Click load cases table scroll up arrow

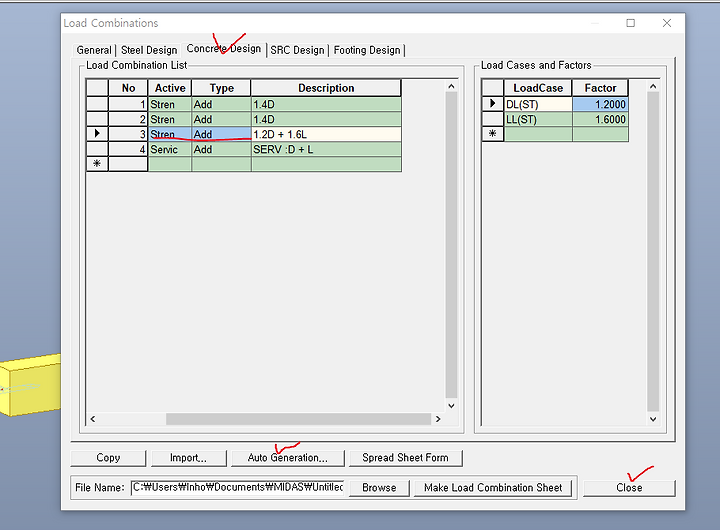[653, 86]
